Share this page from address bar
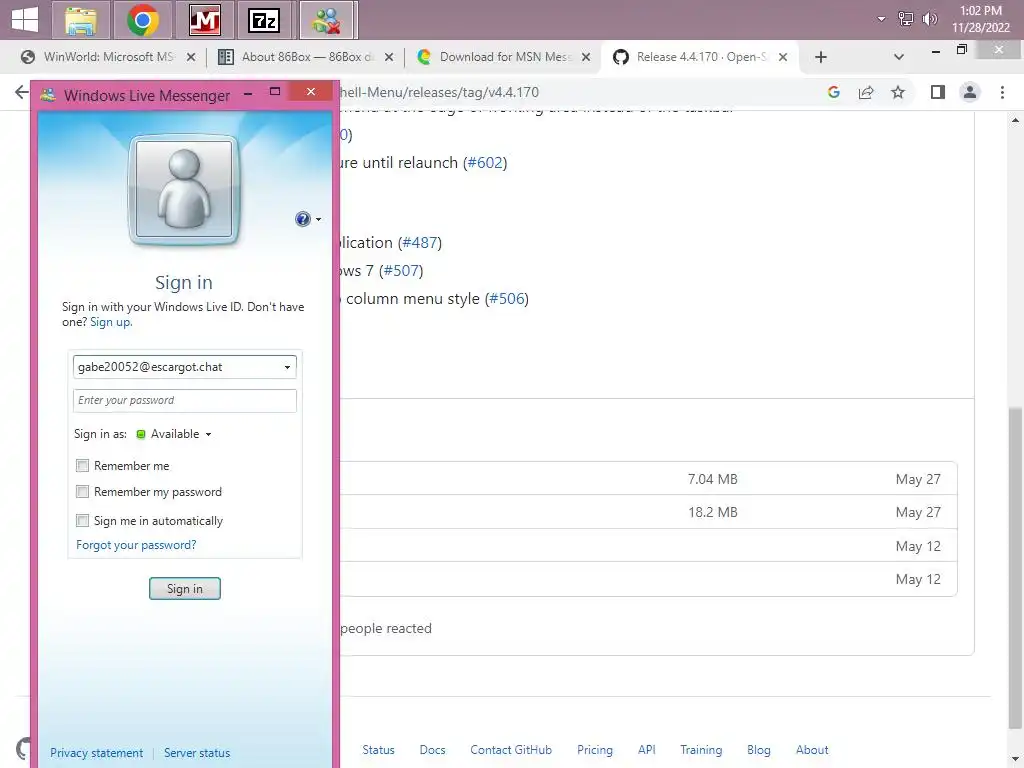This screenshot has width=1024, height=768. (866, 92)
